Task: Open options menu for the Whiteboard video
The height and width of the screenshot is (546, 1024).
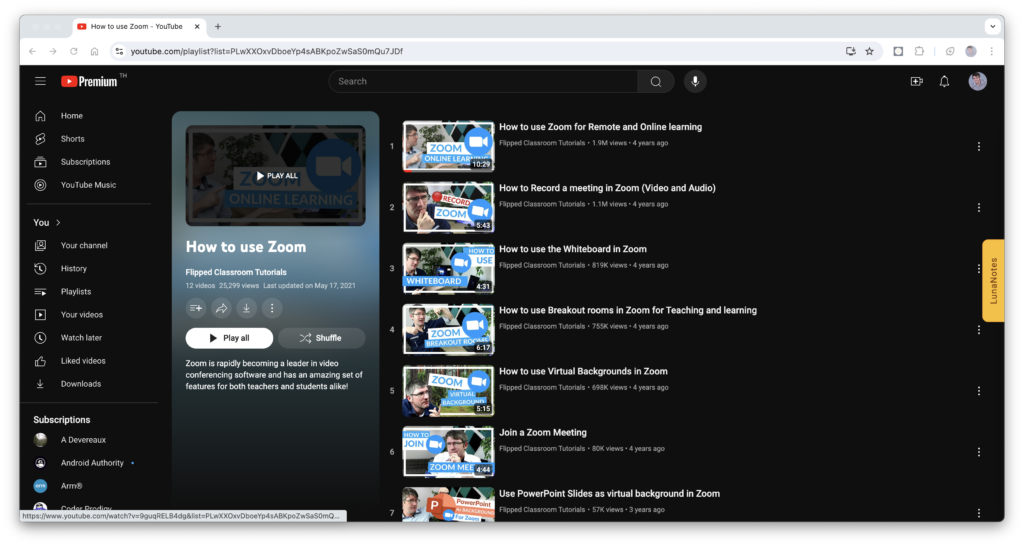Action: pyautogui.click(x=978, y=268)
